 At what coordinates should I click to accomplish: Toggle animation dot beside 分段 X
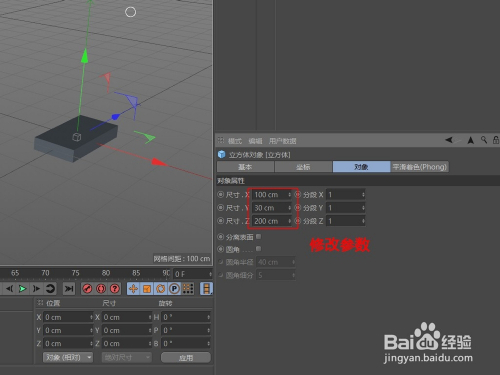click(298, 194)
